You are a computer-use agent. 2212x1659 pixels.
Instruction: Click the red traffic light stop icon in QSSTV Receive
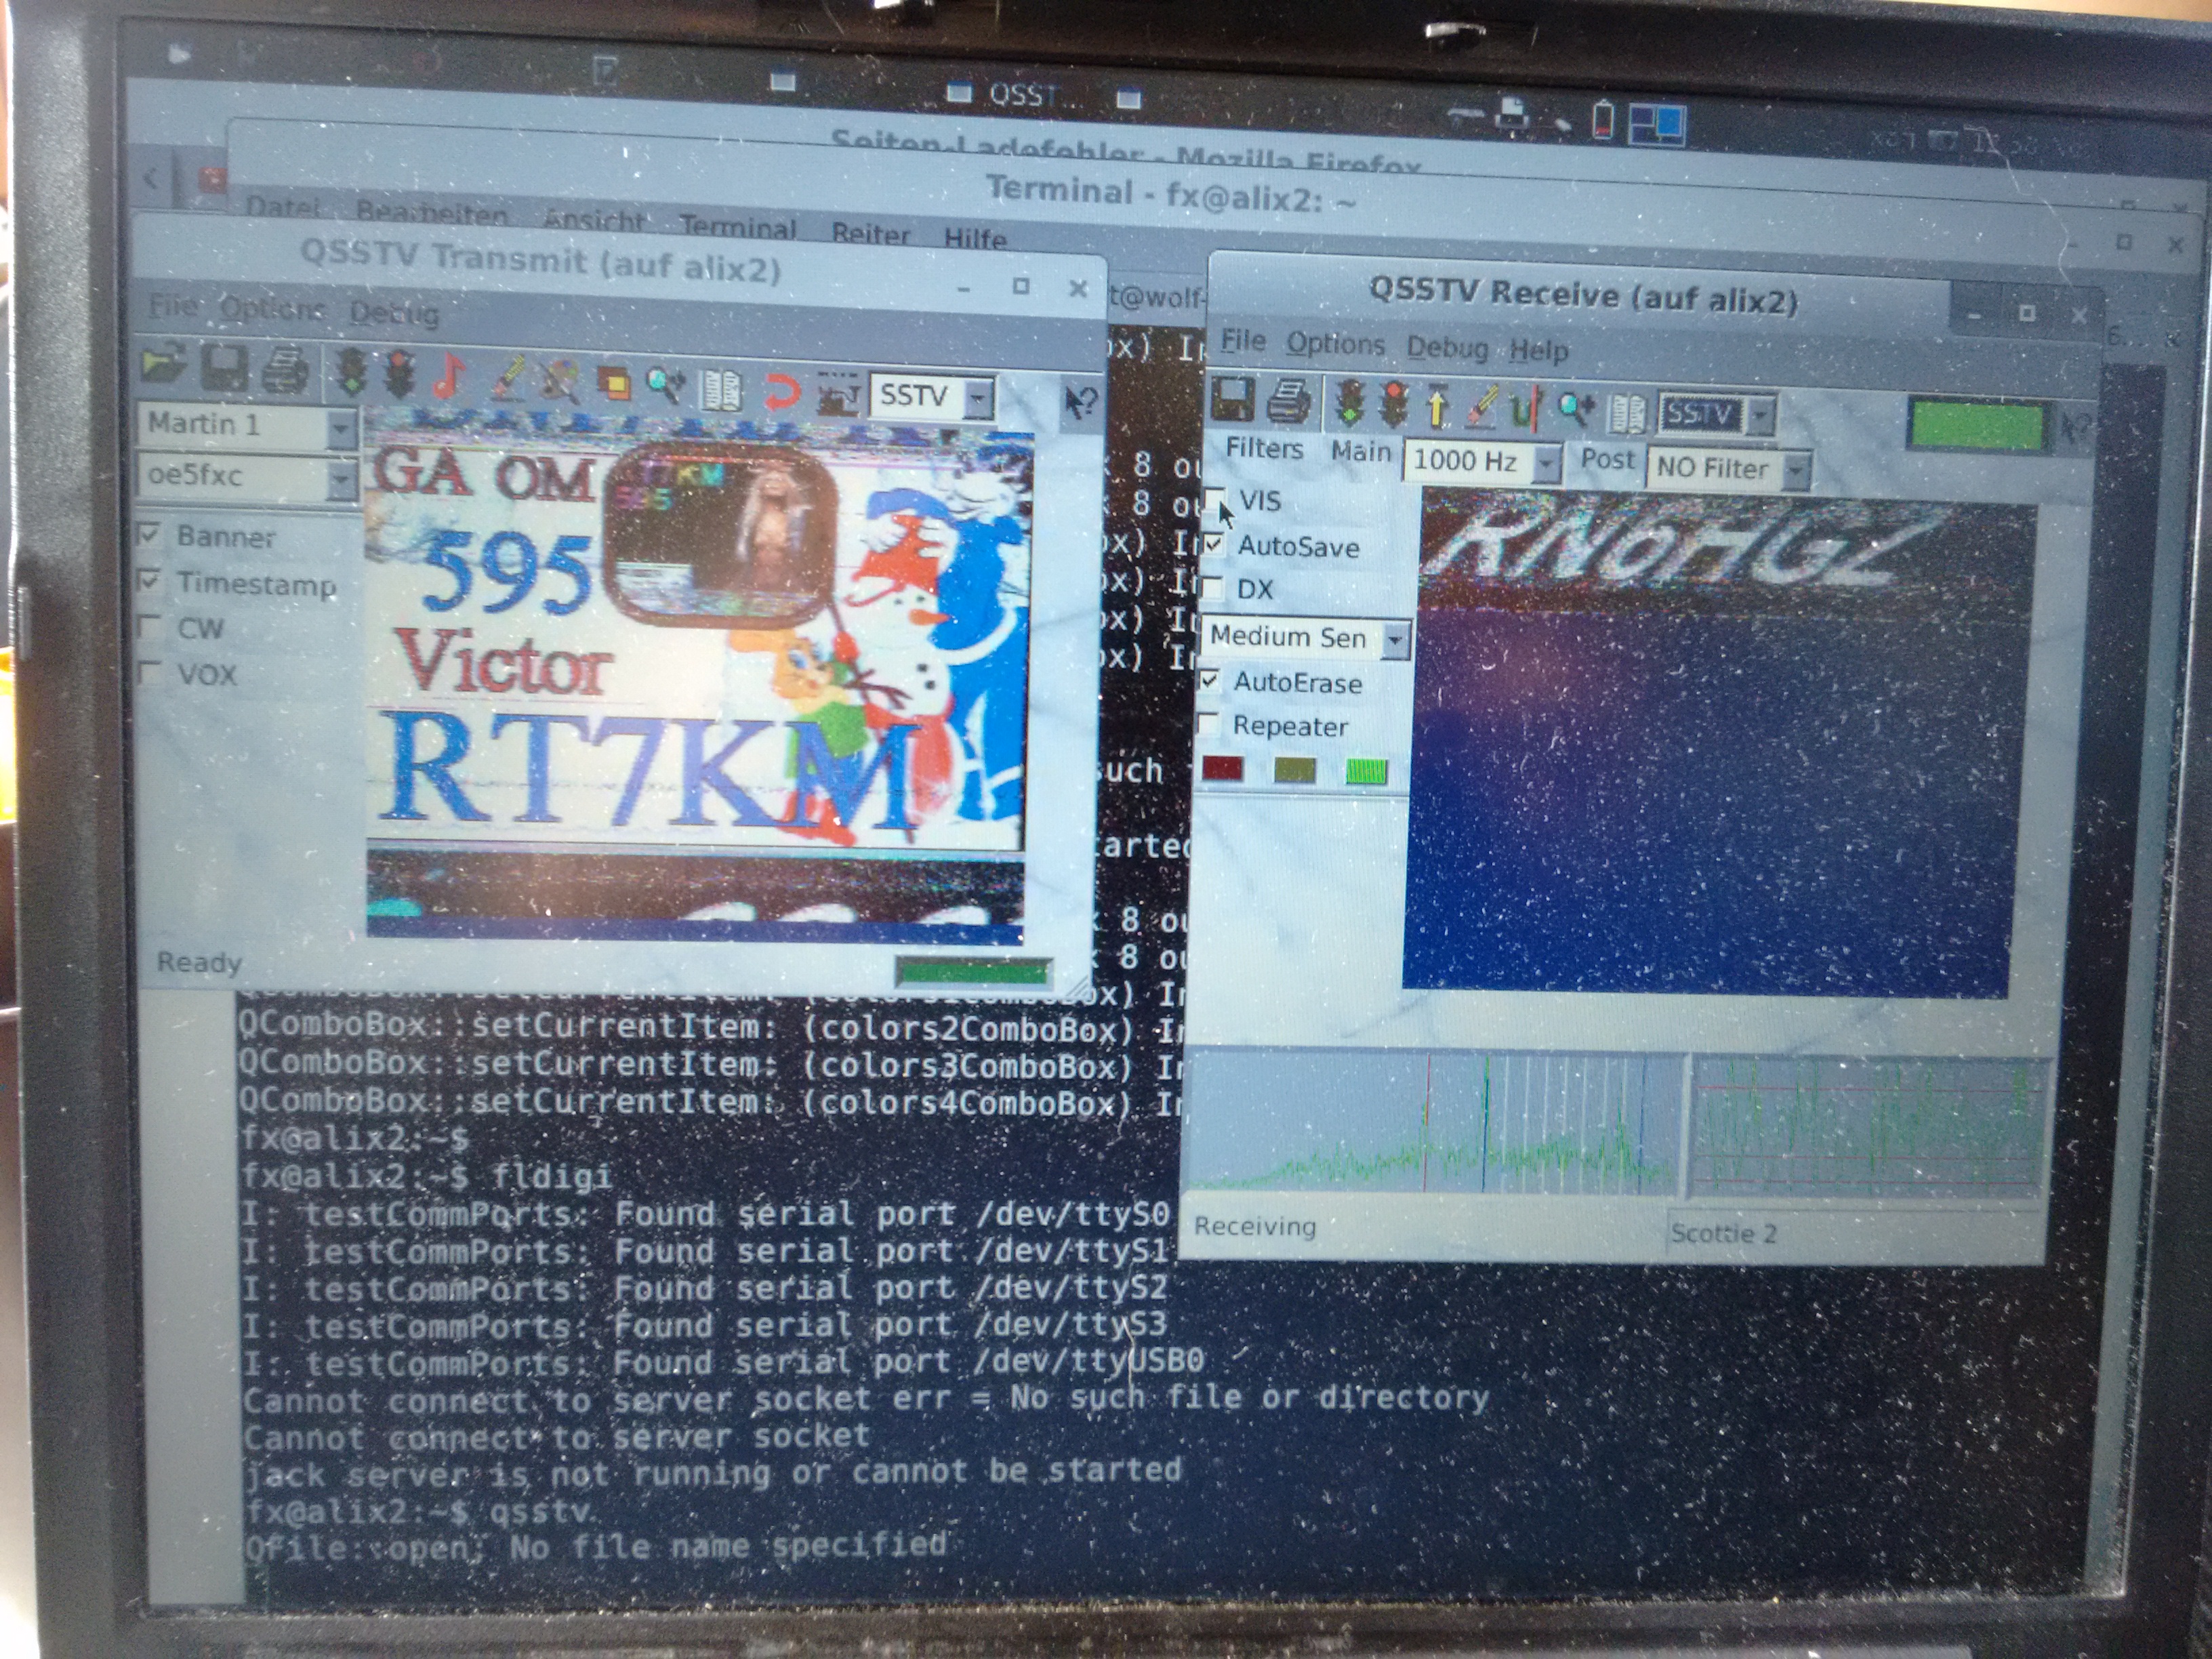click(x=1393, y=405)
